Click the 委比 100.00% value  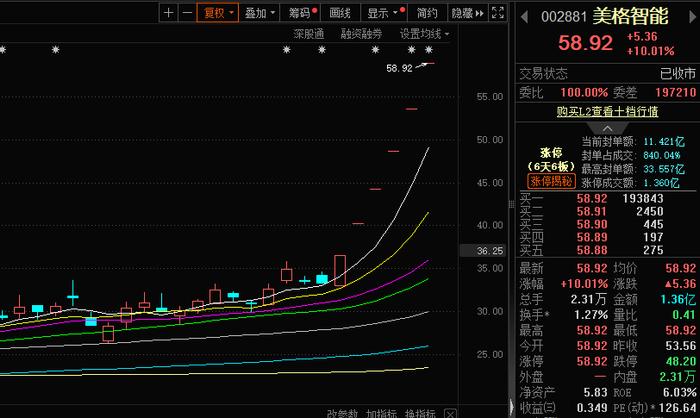(584, 92)
